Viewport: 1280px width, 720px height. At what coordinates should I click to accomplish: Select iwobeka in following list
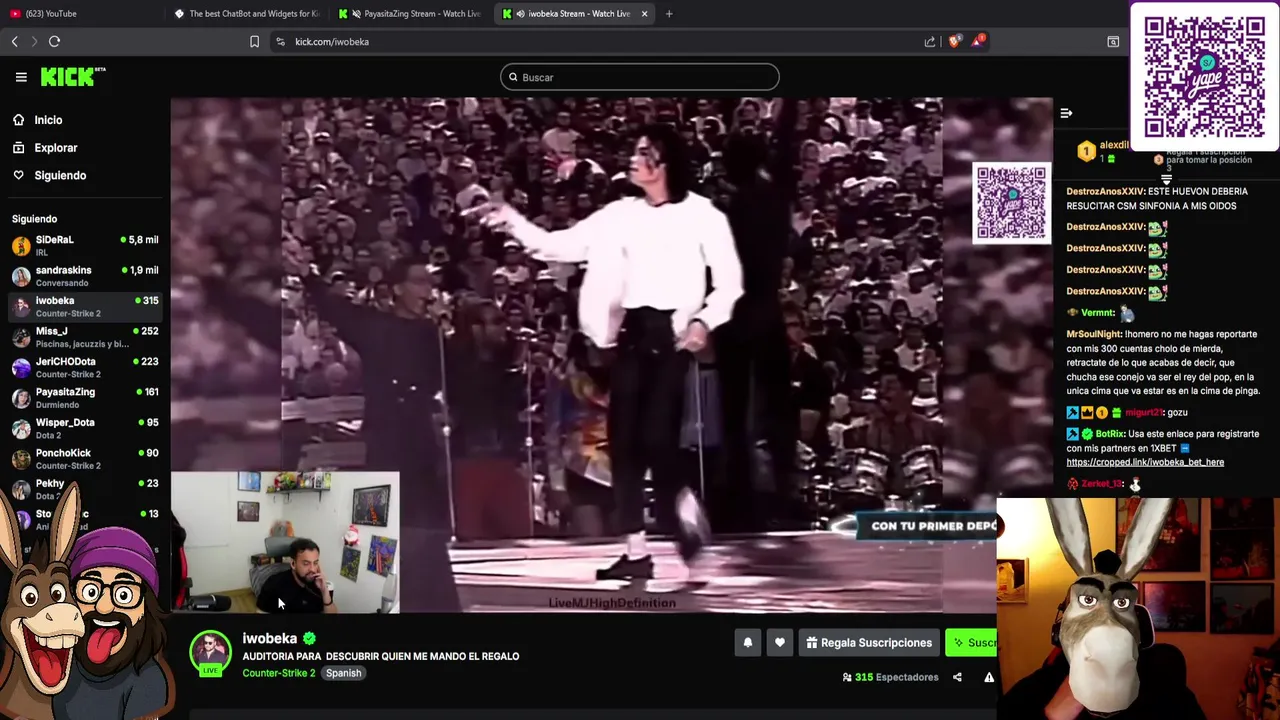[84, 306]
